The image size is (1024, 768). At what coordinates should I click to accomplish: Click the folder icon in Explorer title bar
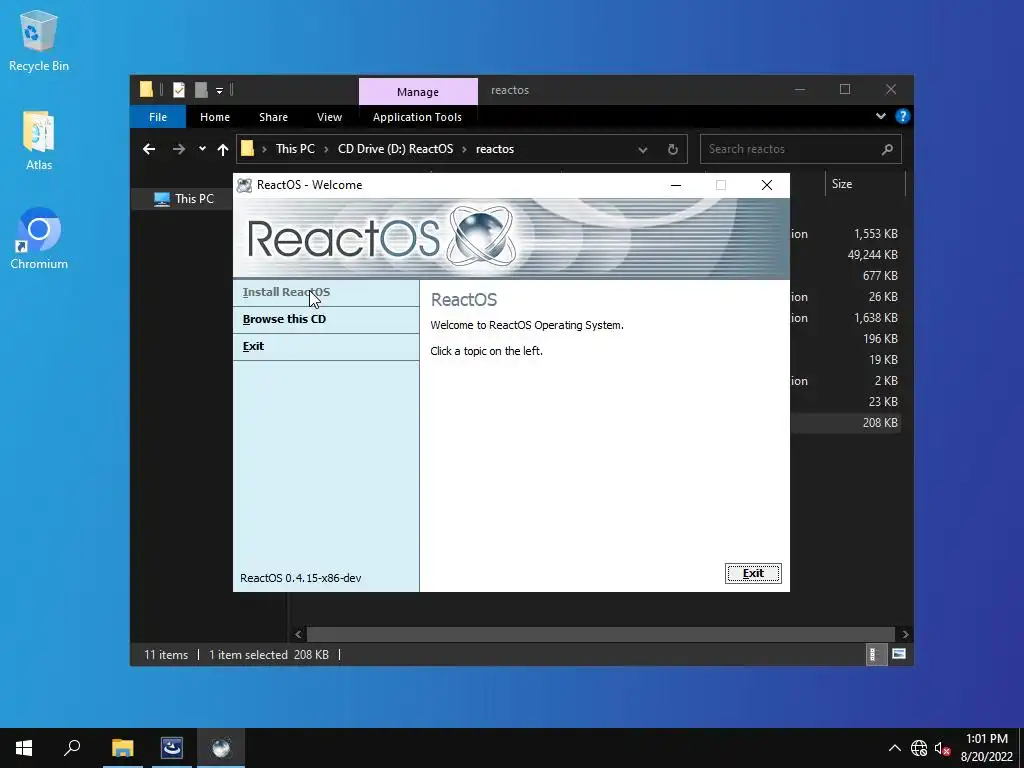point(146,89)
